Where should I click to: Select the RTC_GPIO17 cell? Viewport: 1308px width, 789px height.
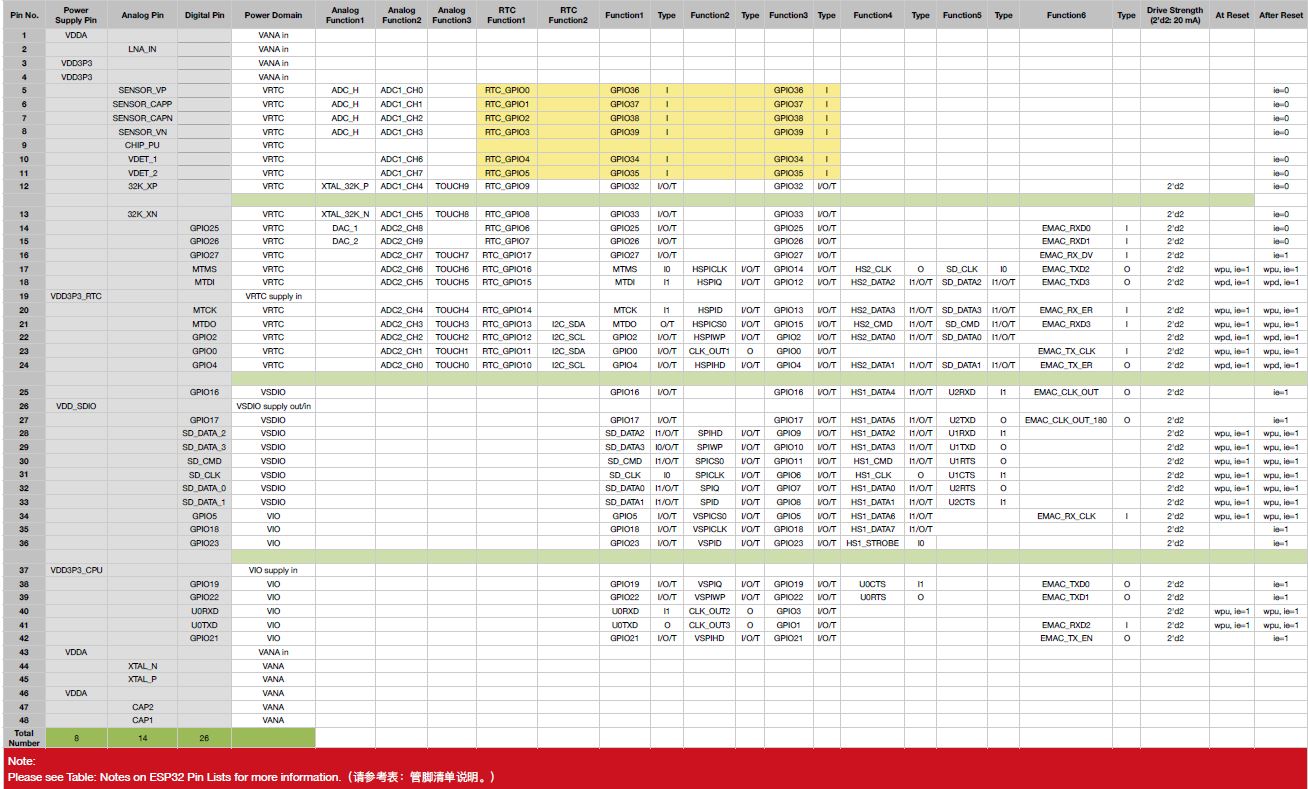[506, 255]
